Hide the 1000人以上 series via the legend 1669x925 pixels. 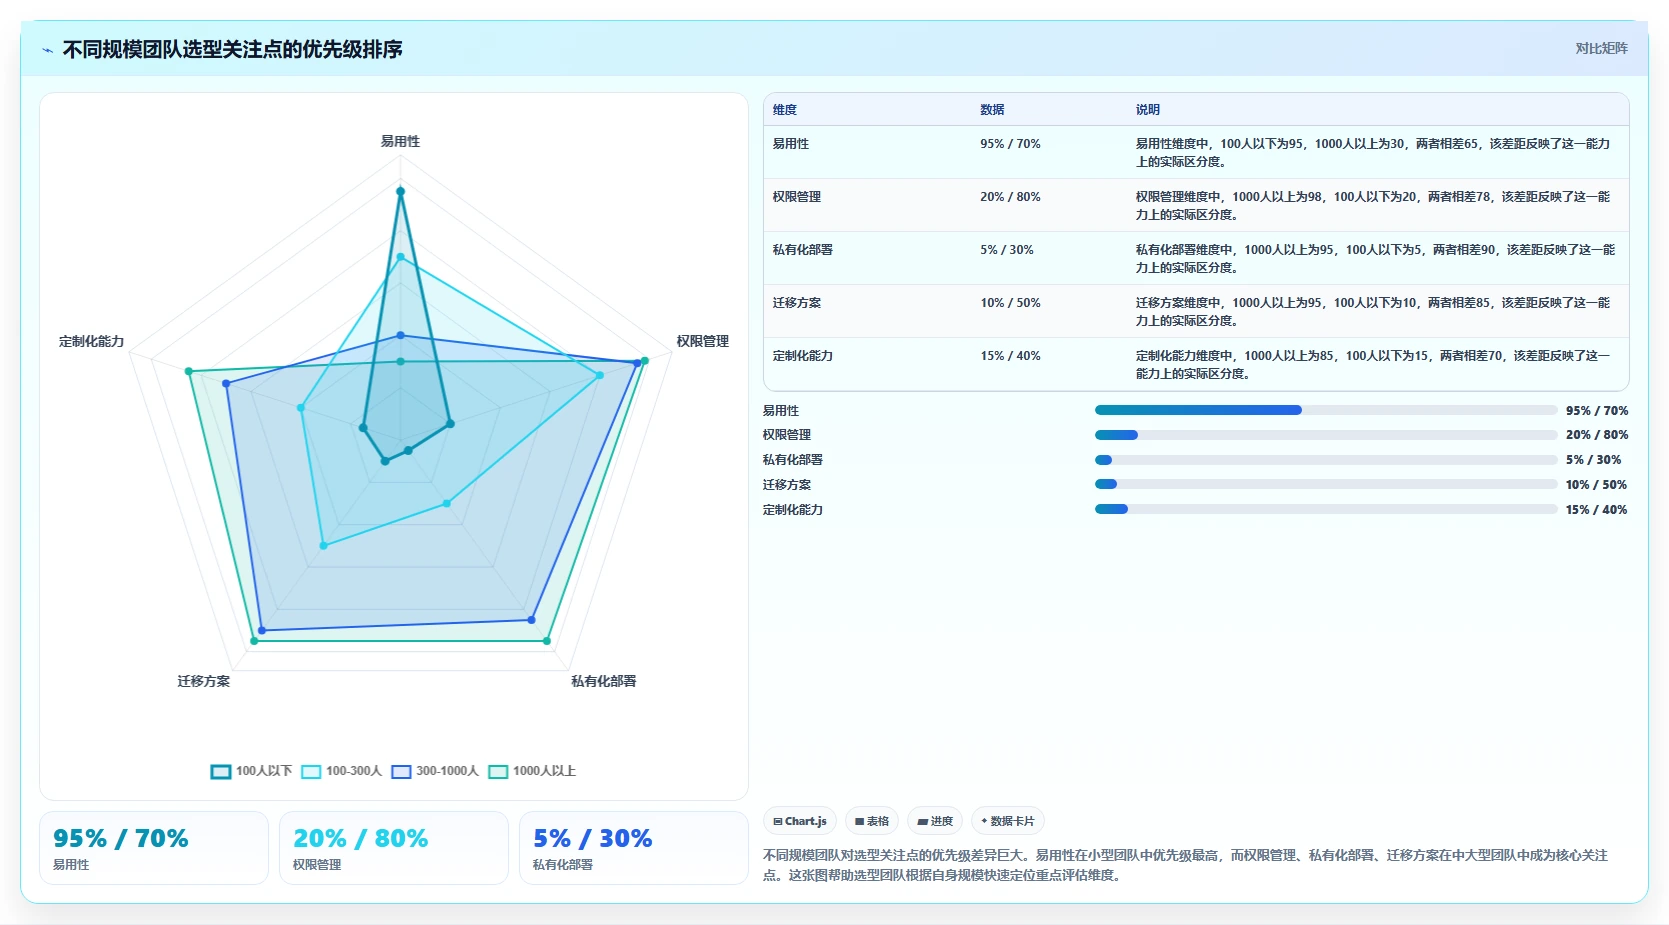(532, 771)
